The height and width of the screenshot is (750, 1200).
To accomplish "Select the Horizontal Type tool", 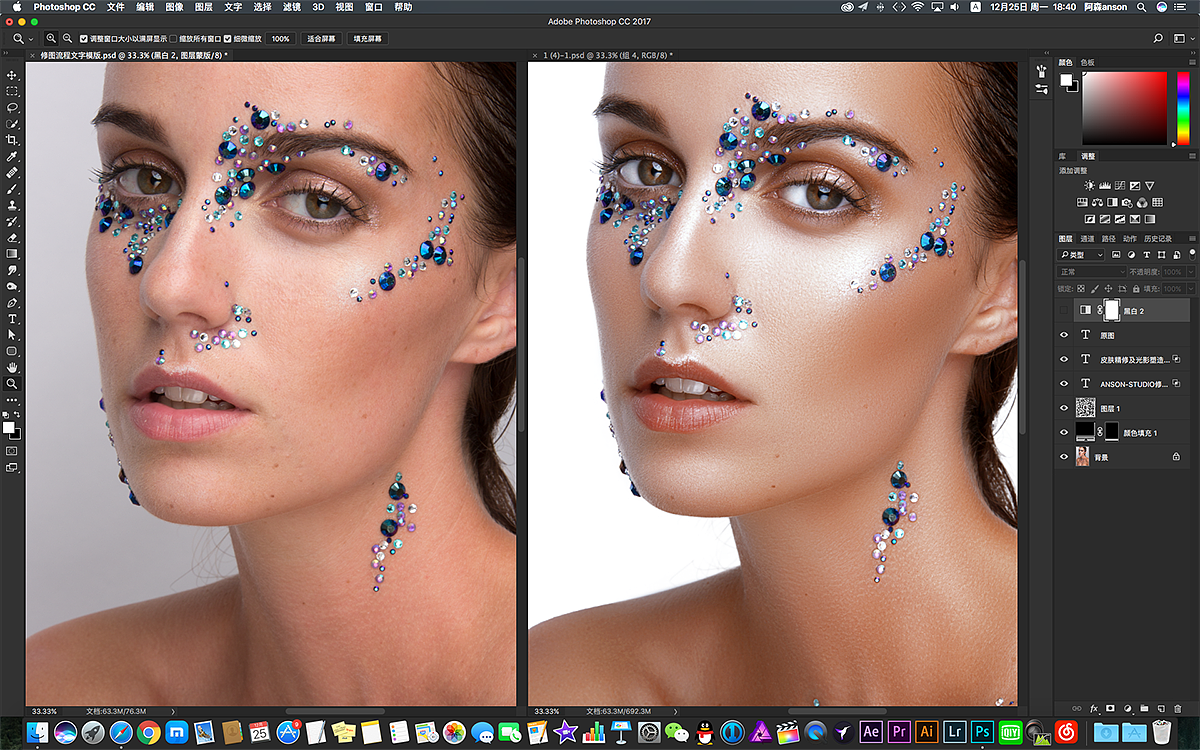I will click(12, 319).
